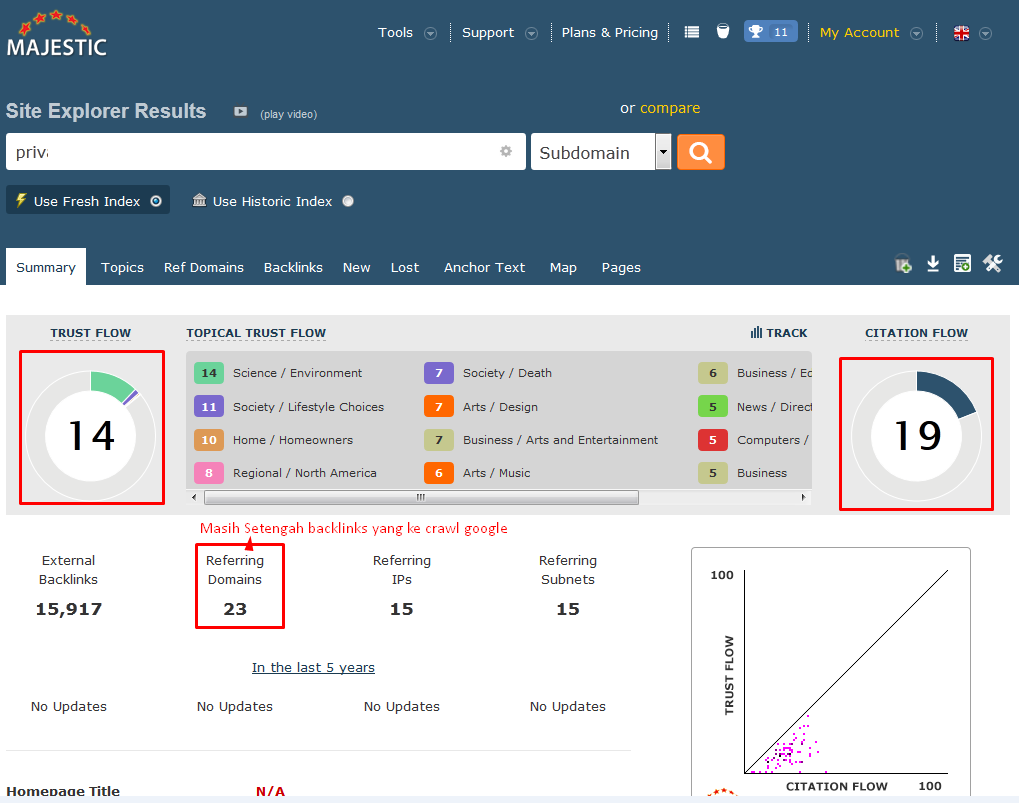Click the purple 11 Society / Lifestyle Choices swatch
This screenshot has width=1019, height=803.
(x=209, y=407)
